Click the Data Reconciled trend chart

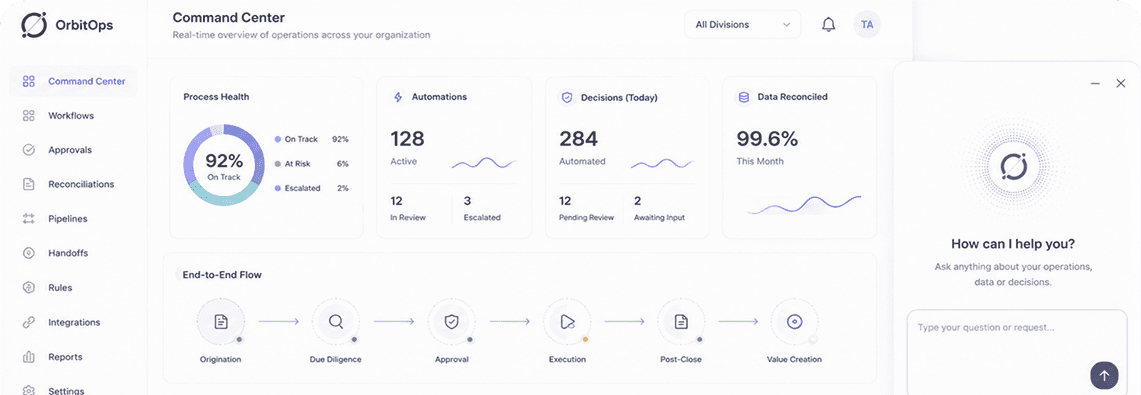804,204
